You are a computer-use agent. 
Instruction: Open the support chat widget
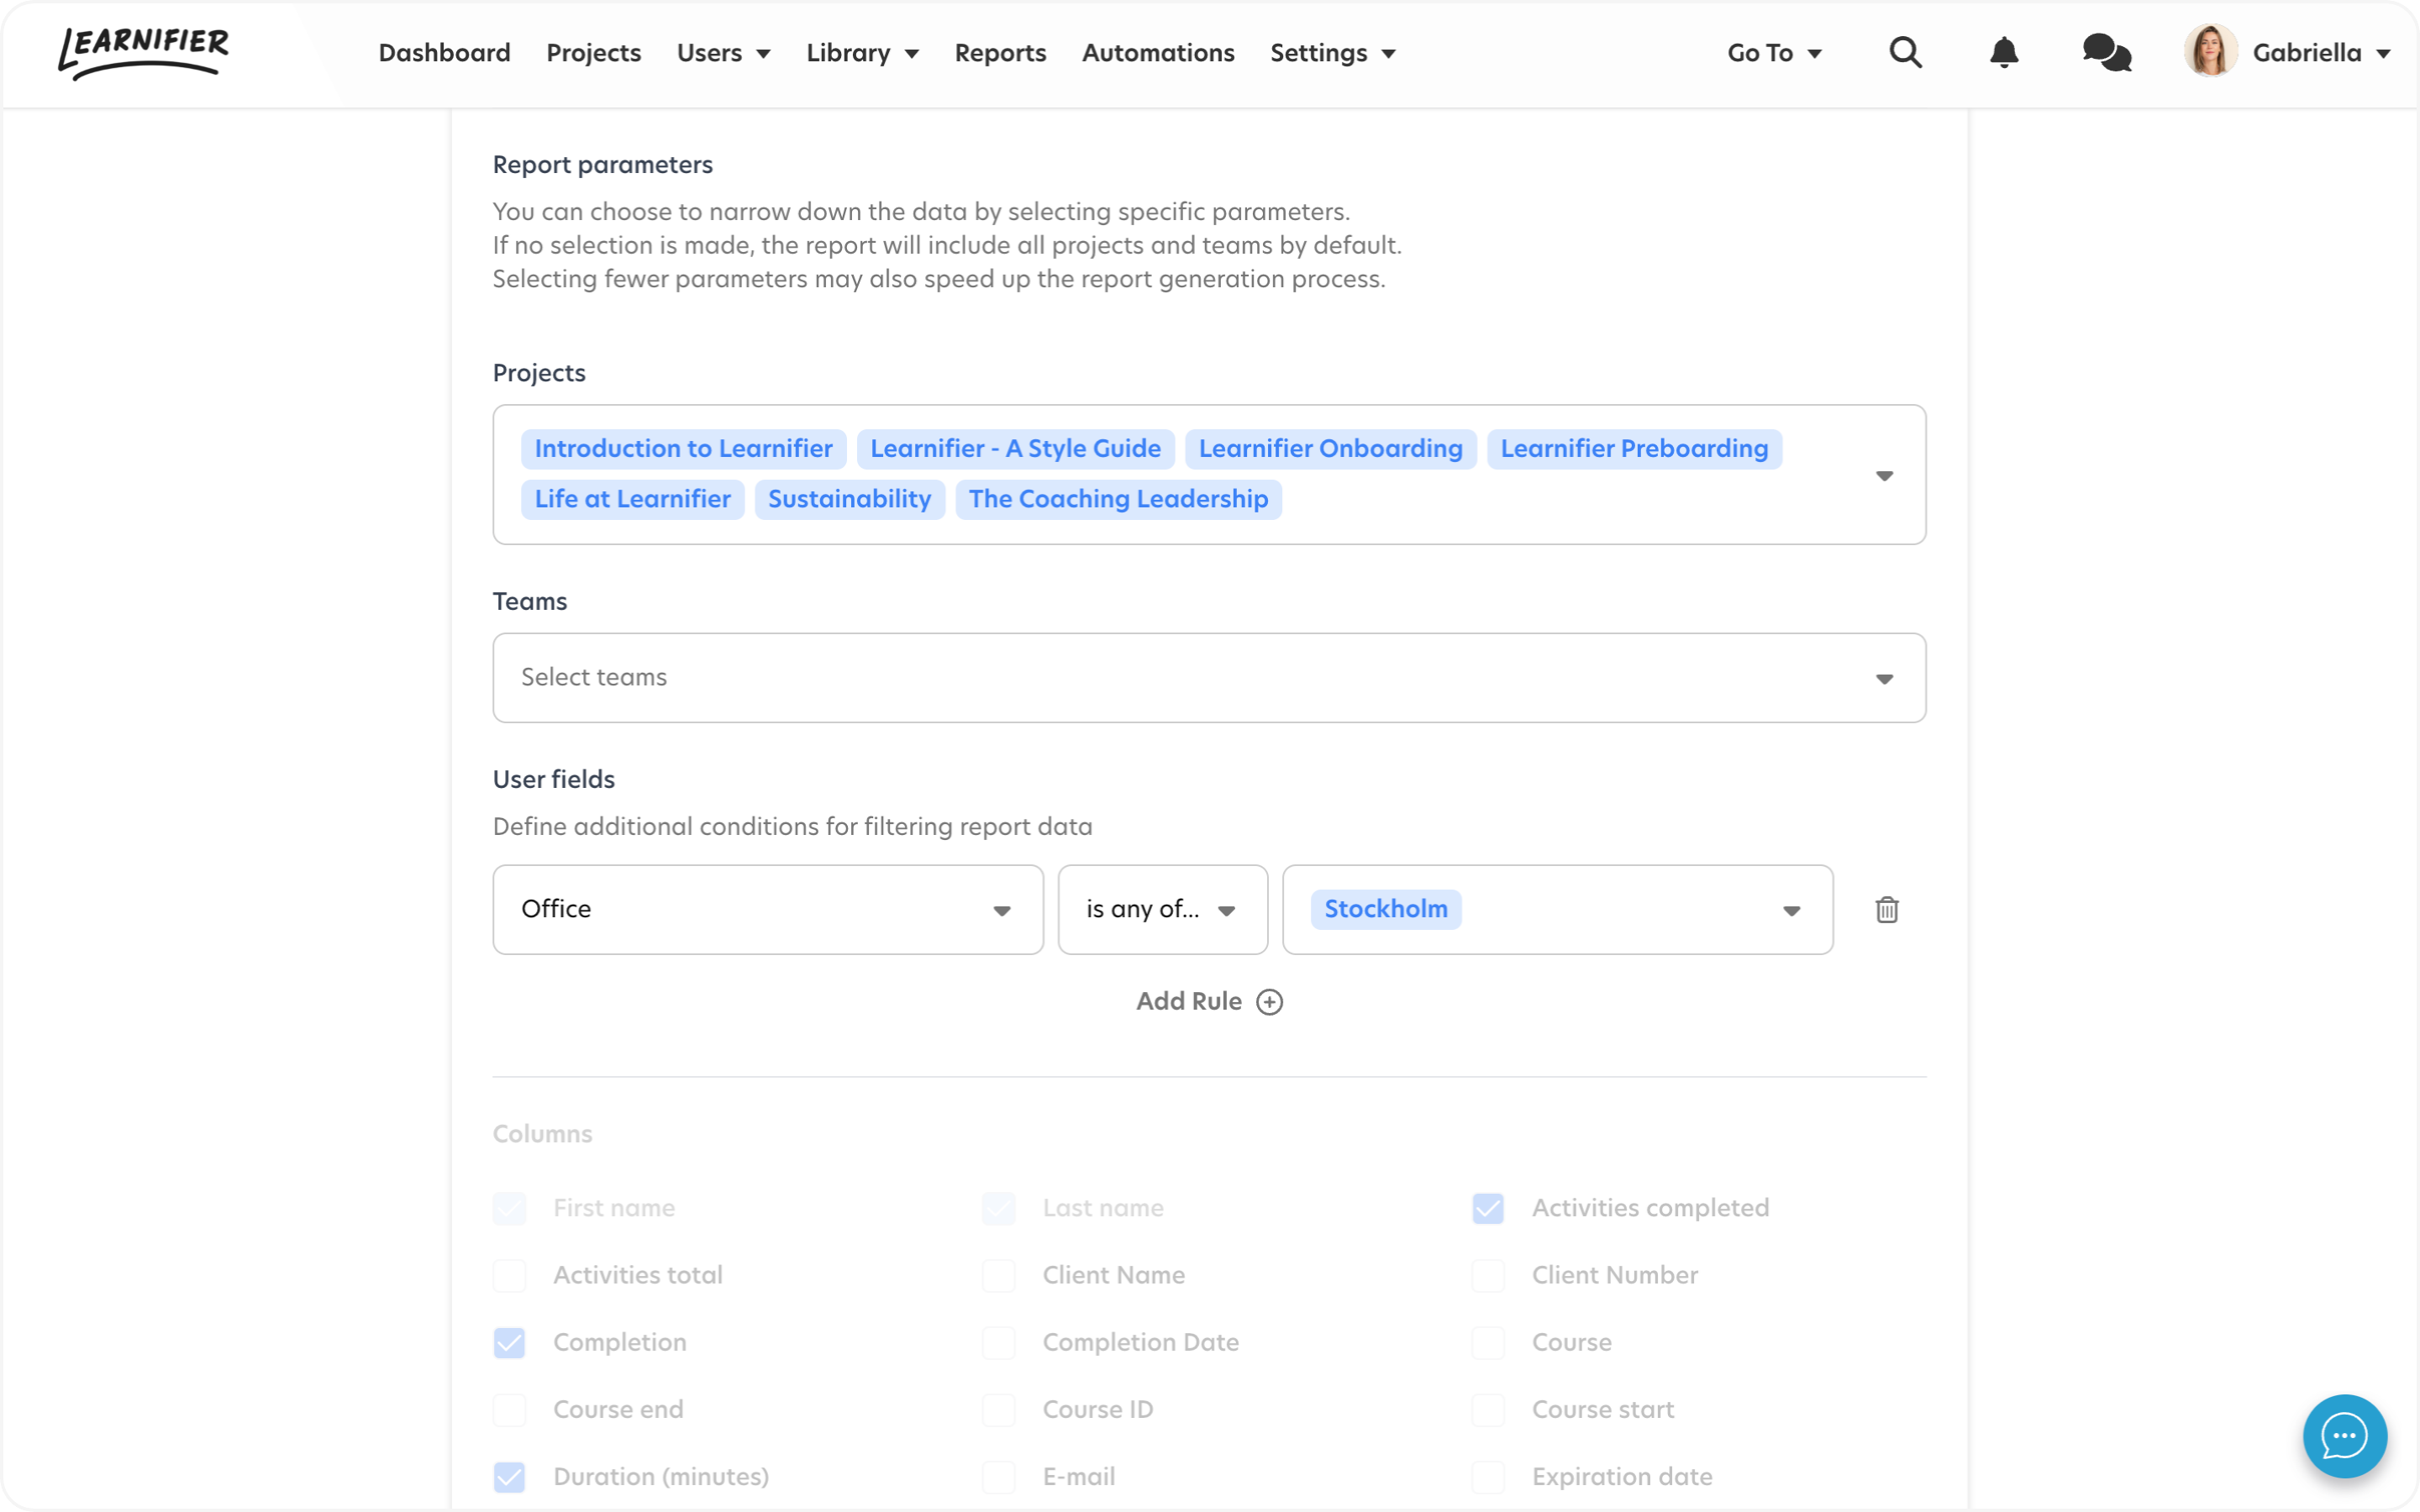click(2344, 1435)
